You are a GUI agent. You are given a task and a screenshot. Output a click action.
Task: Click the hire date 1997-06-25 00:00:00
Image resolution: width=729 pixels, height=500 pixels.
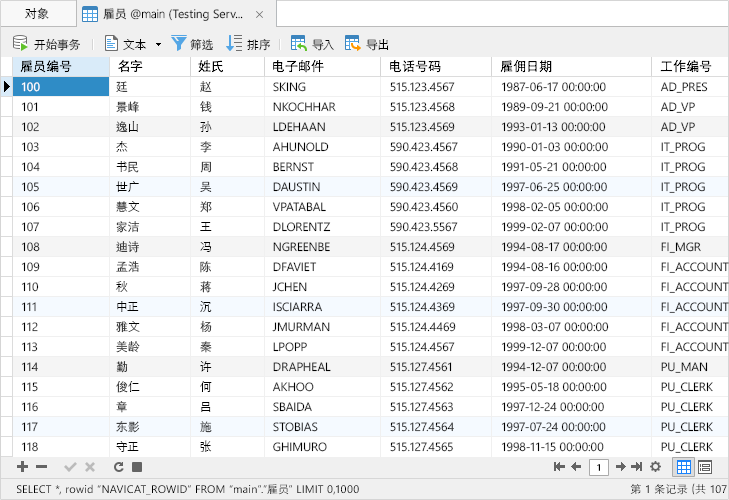[x=571, y=187]
